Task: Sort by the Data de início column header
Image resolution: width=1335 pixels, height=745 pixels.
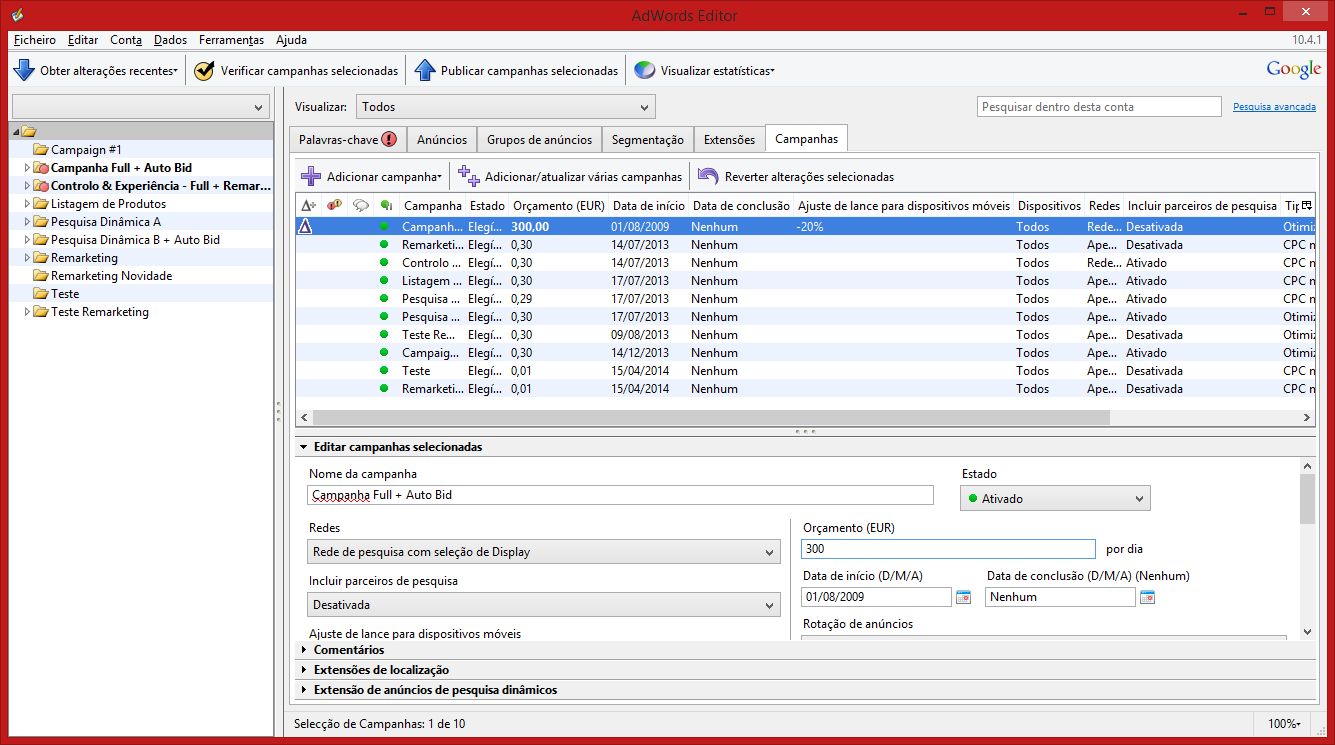Action: point(648,206)
